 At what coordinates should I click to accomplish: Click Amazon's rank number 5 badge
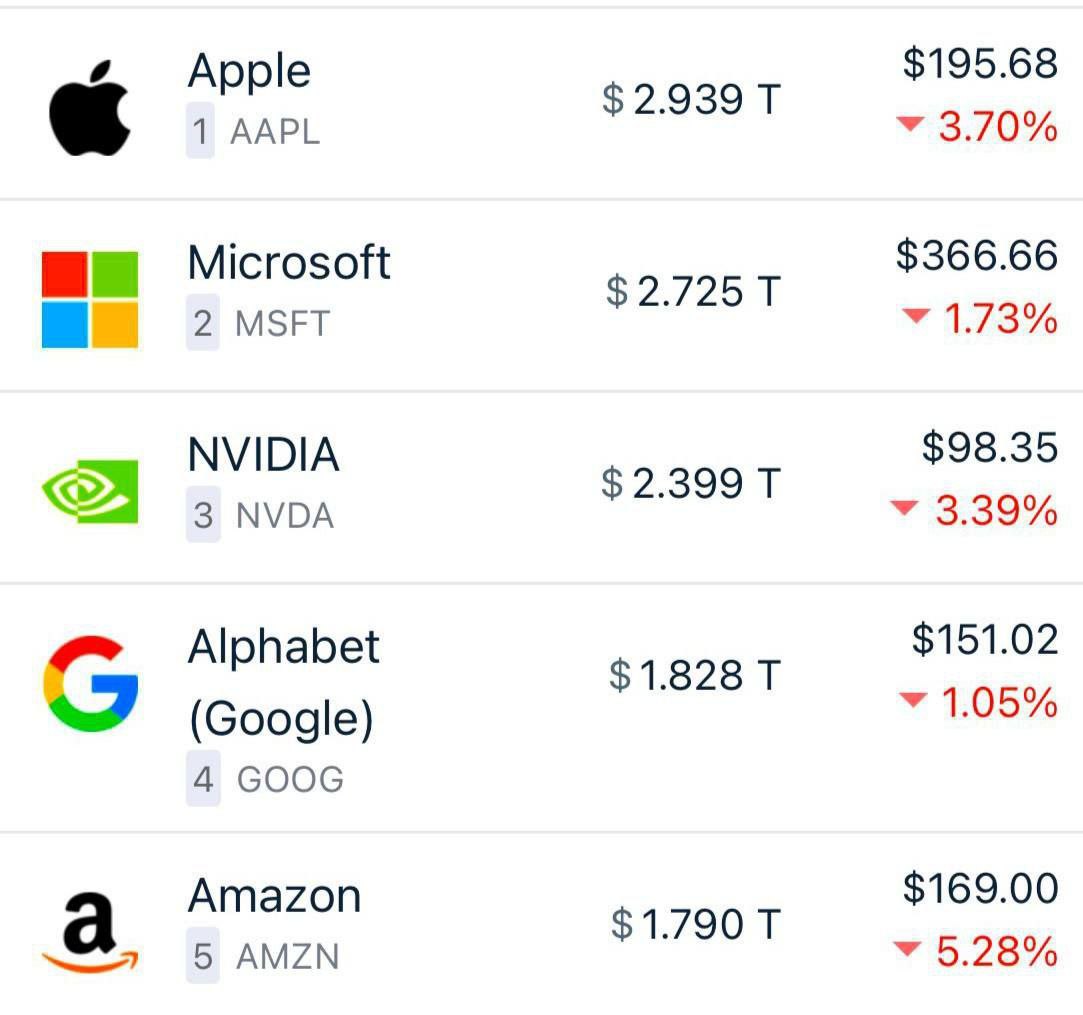point(203,956)
